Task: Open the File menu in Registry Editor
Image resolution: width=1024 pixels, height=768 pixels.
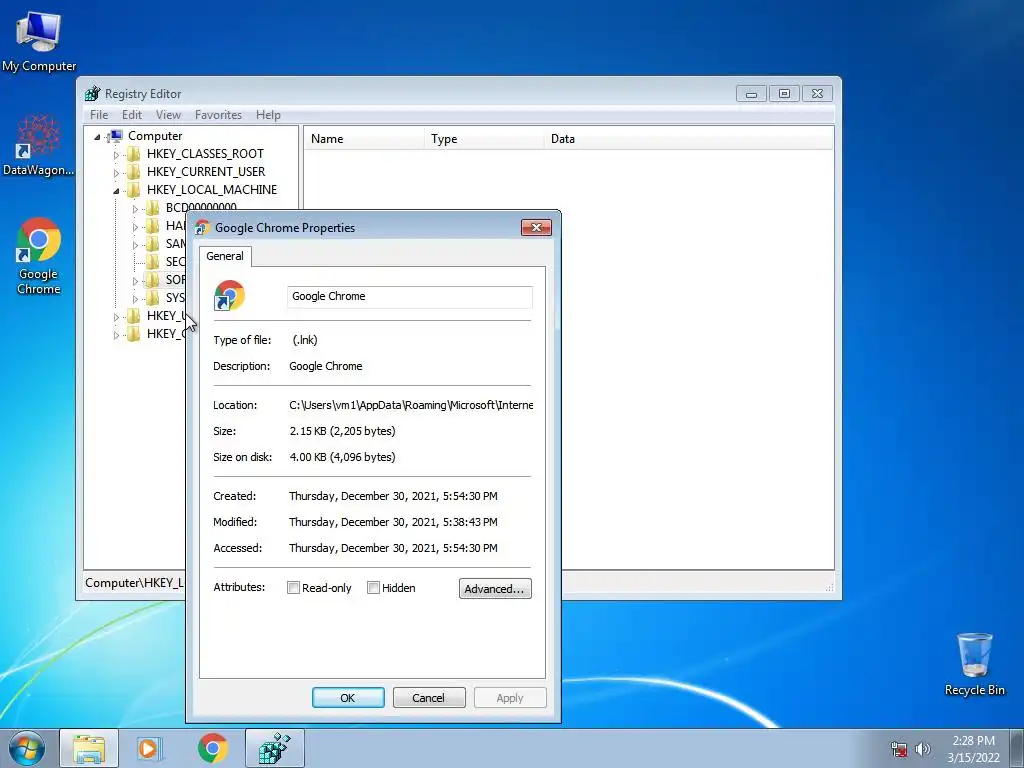Action: point(99,115)
